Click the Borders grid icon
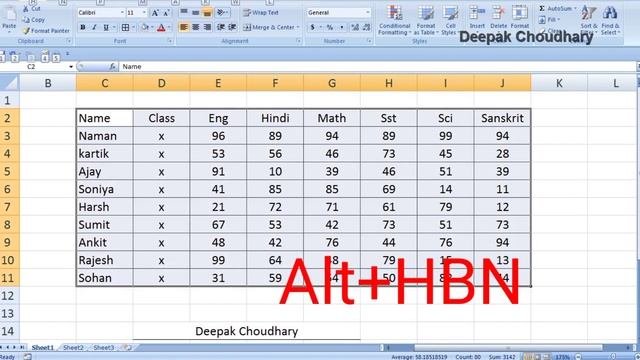640x360 pixels. (125, 27)
